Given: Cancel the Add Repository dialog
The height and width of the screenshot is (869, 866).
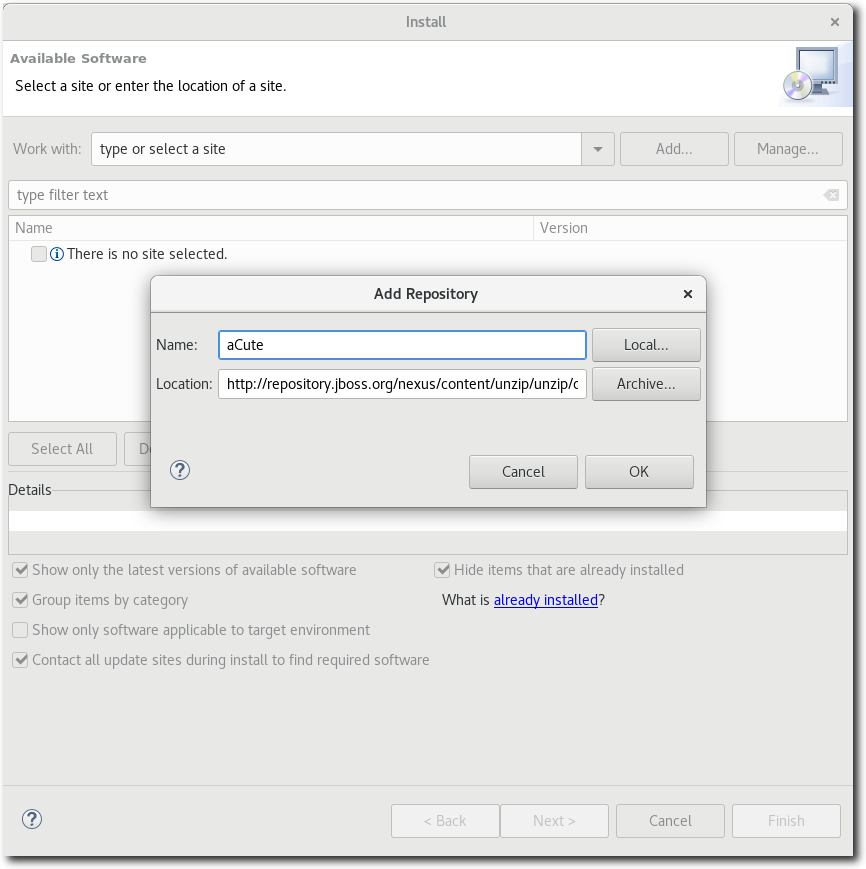Looking at the screenshot, I should point(523,471).
